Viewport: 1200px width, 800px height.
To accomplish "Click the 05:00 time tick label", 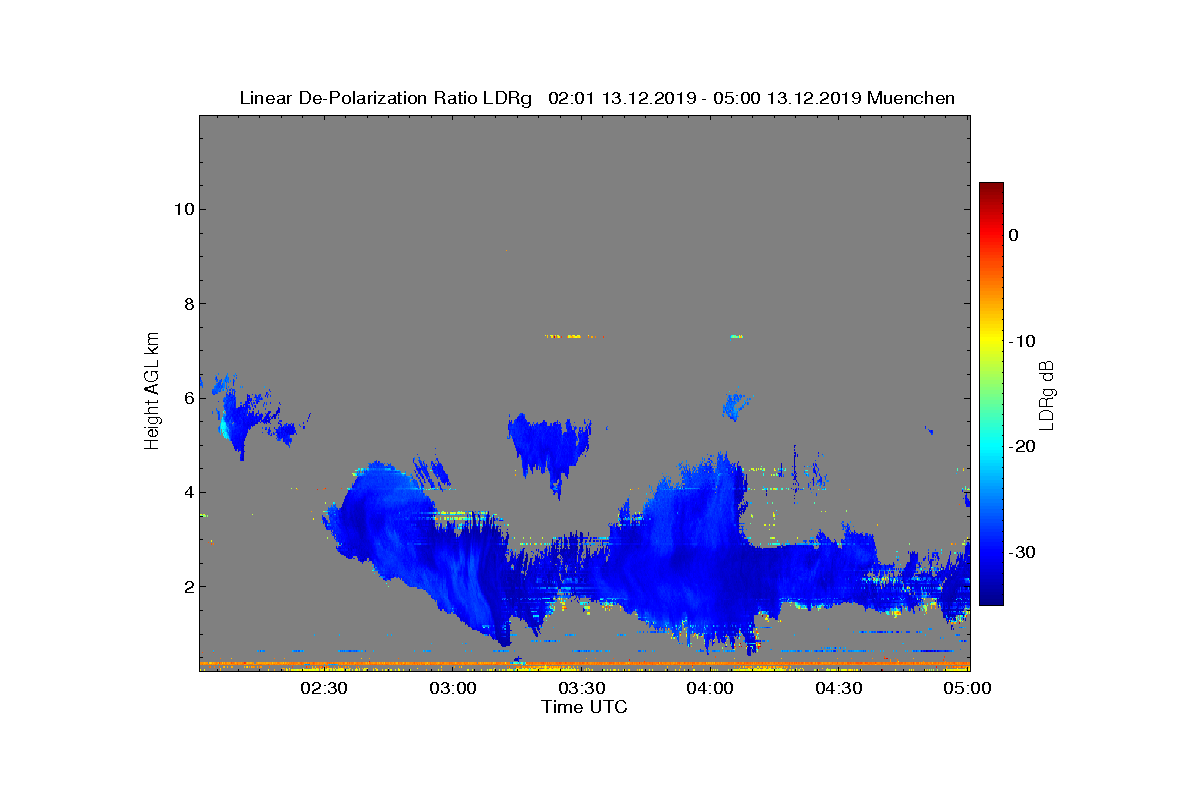I will click(968, 688).
